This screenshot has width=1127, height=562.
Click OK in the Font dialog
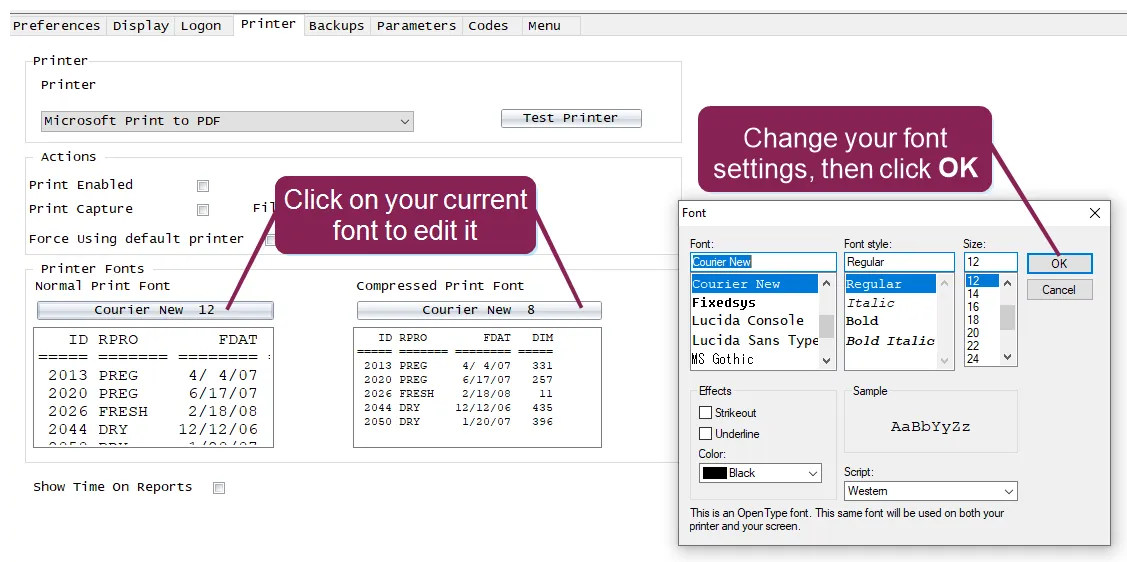click(x=1059, y=264)
